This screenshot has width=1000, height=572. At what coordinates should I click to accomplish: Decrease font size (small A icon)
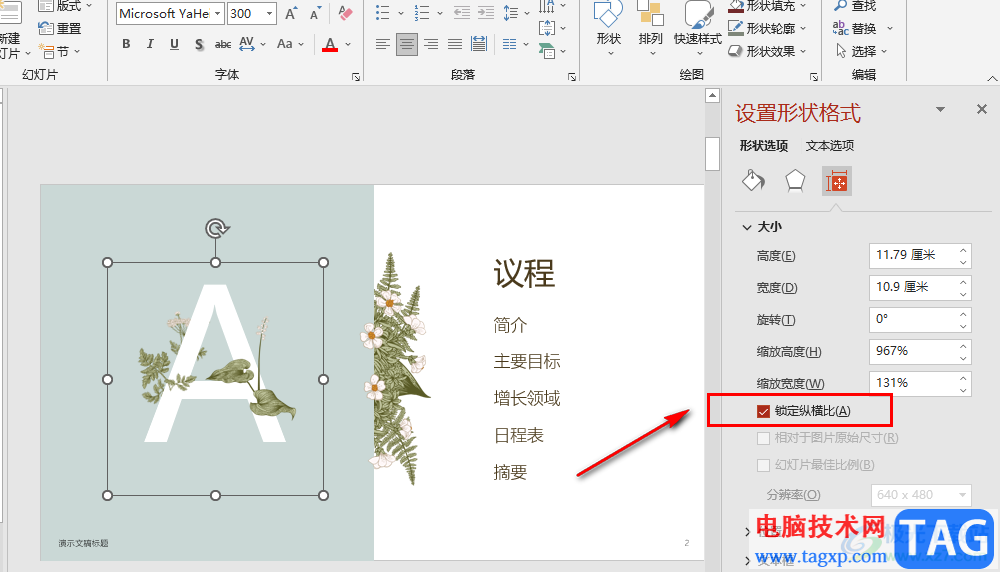(x=315, y=13)
